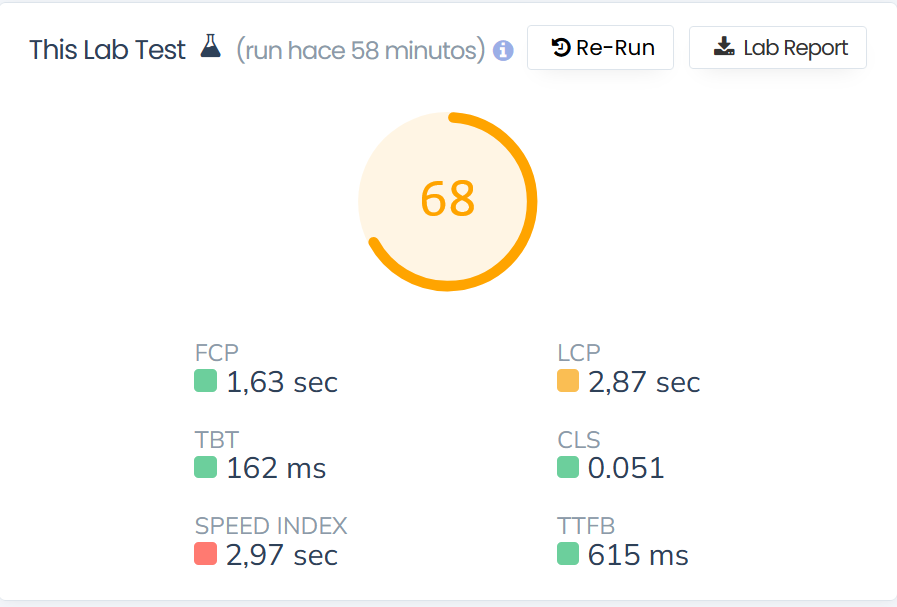Click the lab flask icon beside the title
The width and height of the screenshot is (897, 607).
point(211,46)
